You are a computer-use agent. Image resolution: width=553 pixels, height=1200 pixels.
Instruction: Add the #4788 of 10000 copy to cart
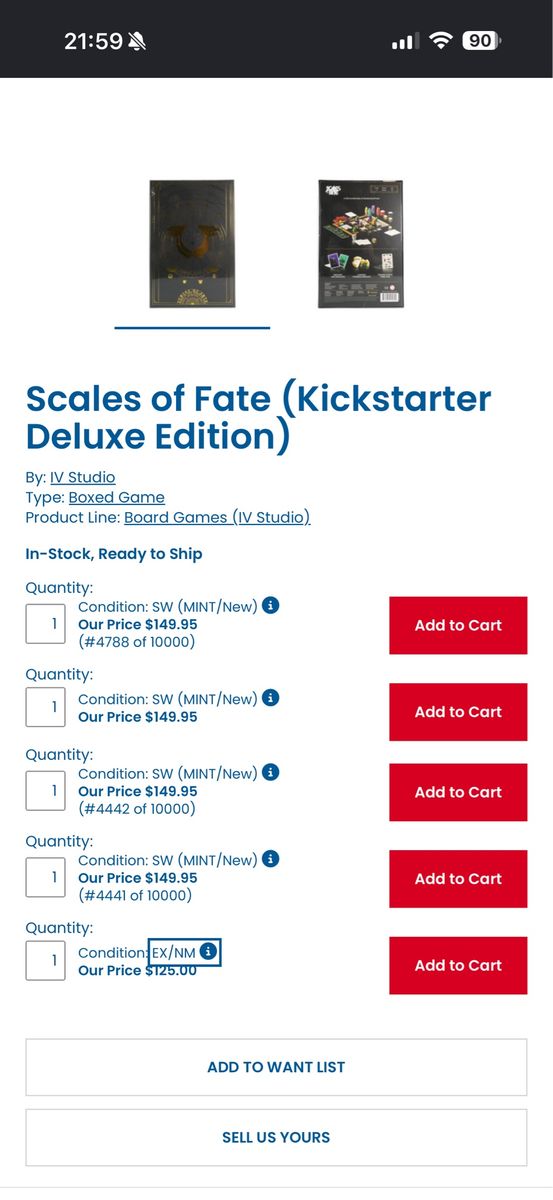click(x=458, y=625)
